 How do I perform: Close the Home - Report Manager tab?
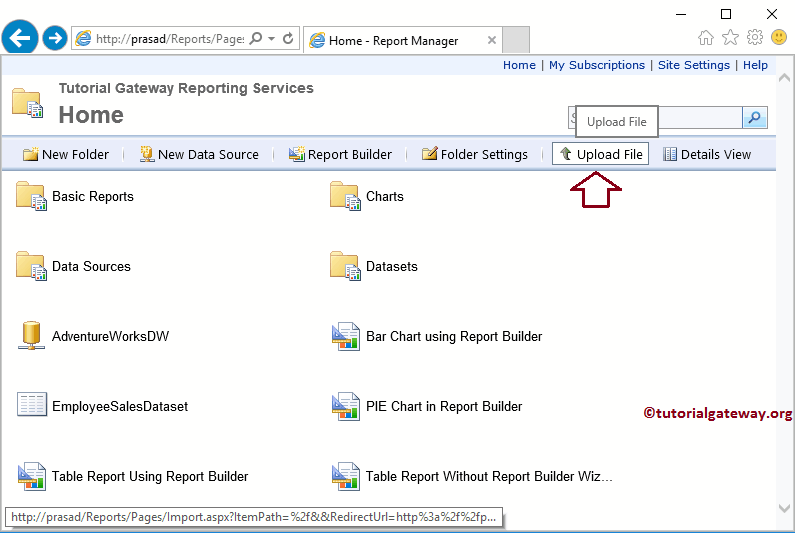click(491, 40)
